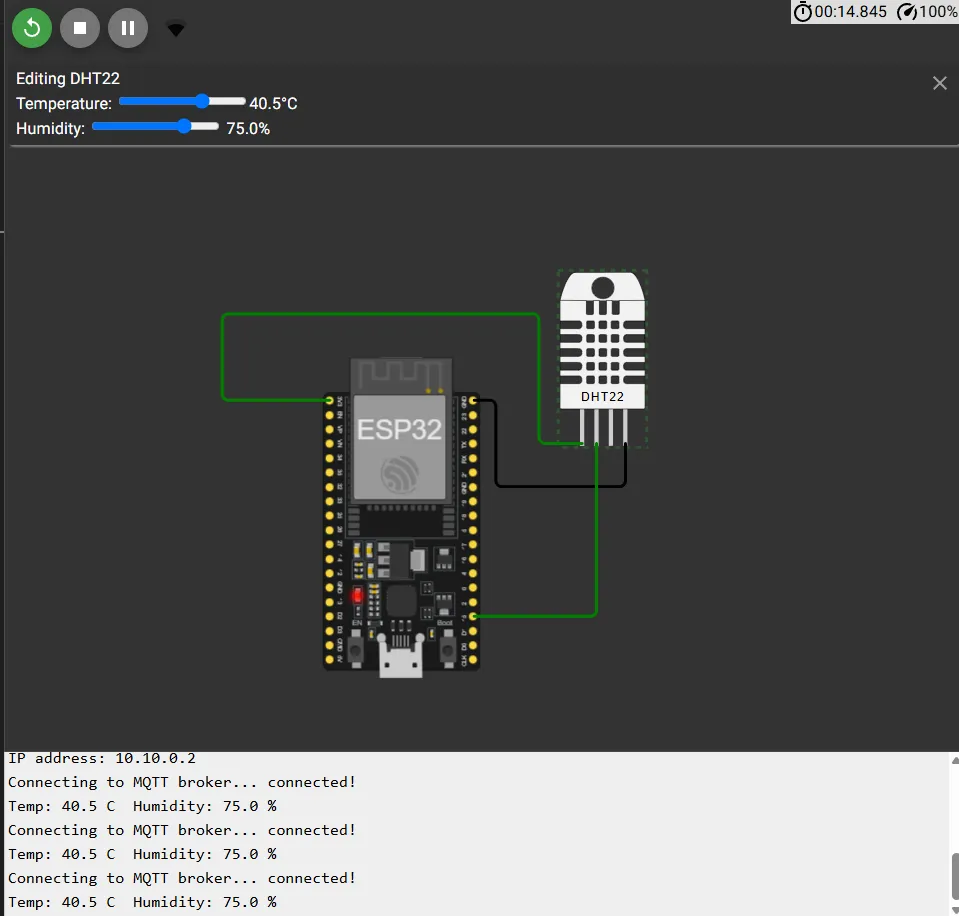Click the ESP32 top-right GND pin
Screen dimensions: 959x916
[x=473, y=401]
